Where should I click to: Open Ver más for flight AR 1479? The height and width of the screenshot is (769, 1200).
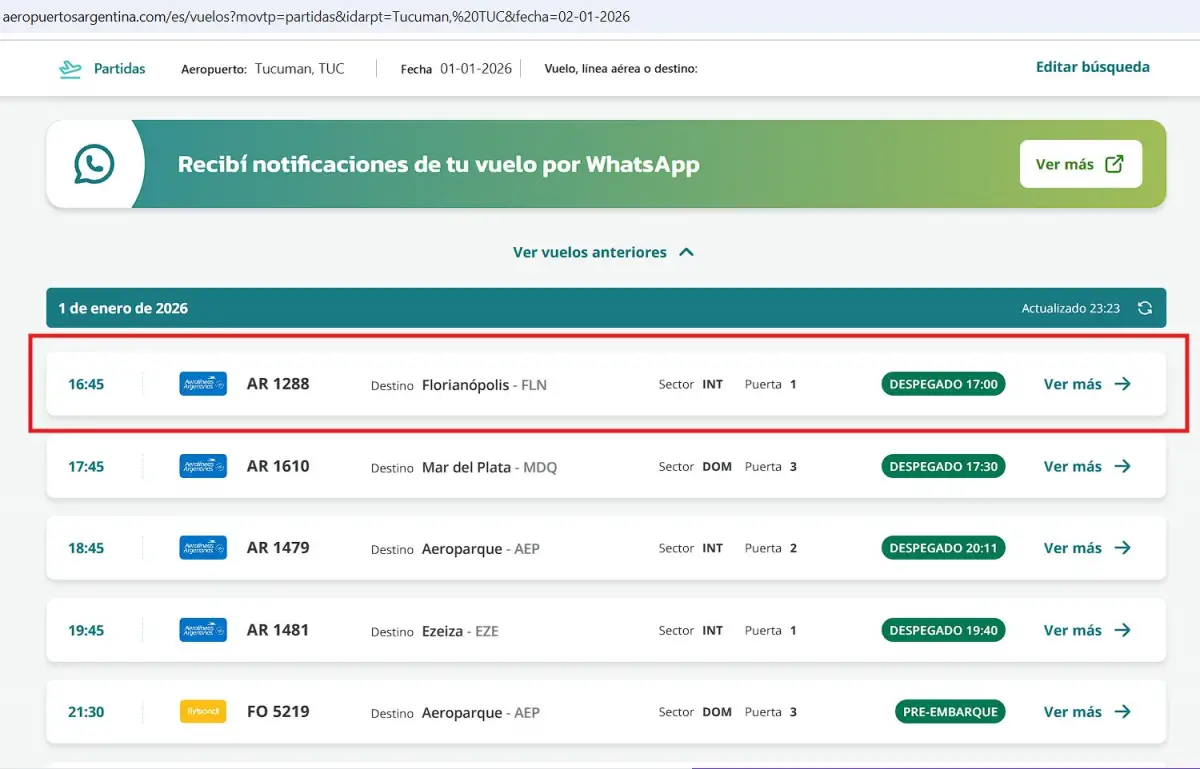1087,548
